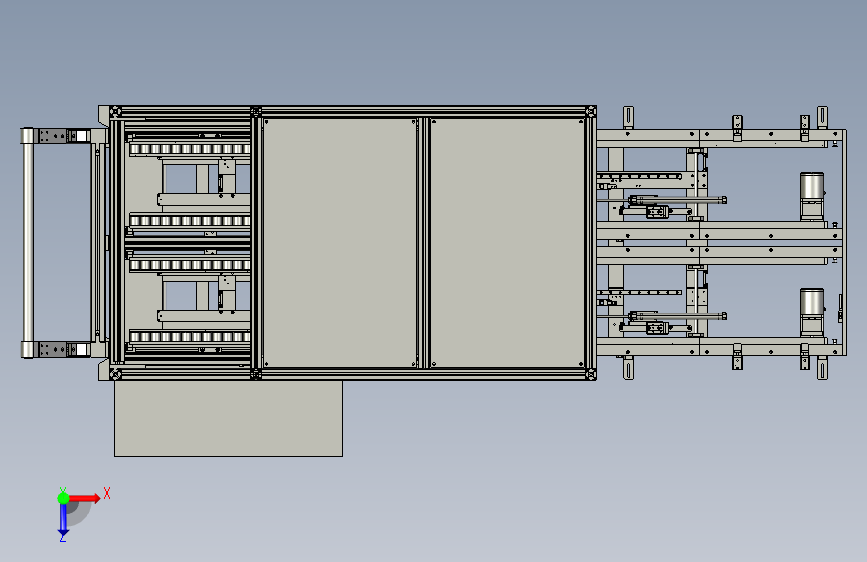Select the lower pneumatic cylinder rod assembly
Image resolution: width=867 pixels, height=562 pixels.
pyautogui.click(x=677, y=316)
